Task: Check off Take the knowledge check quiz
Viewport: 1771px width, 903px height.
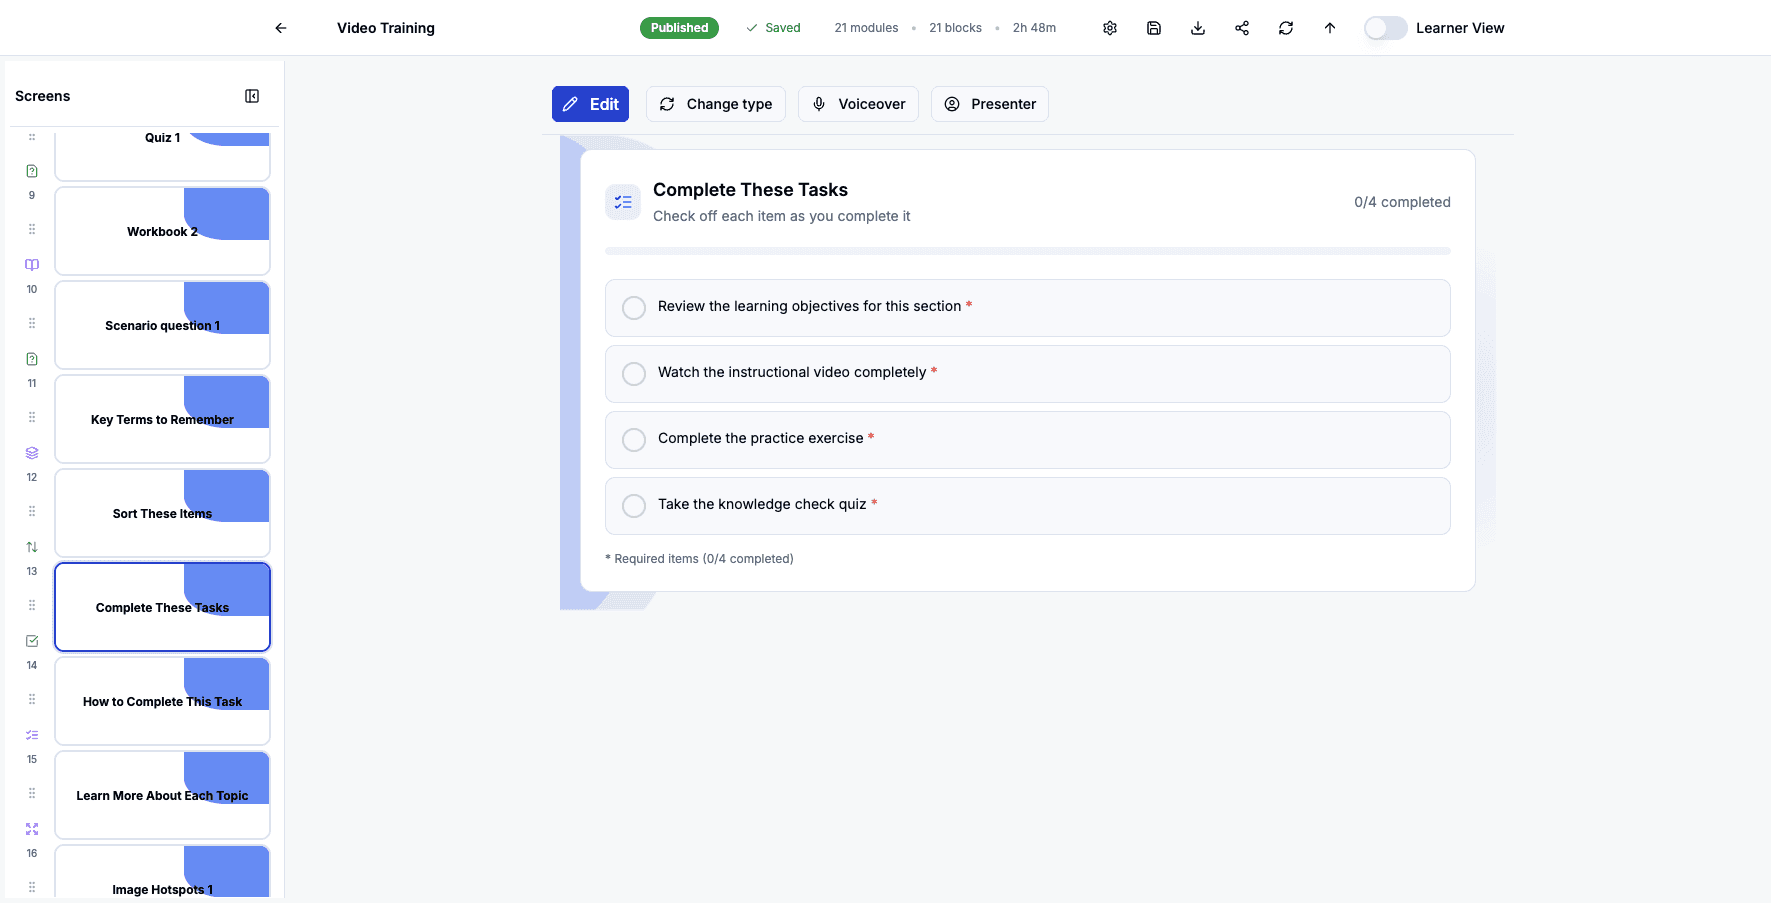Action: pos(634,506)
